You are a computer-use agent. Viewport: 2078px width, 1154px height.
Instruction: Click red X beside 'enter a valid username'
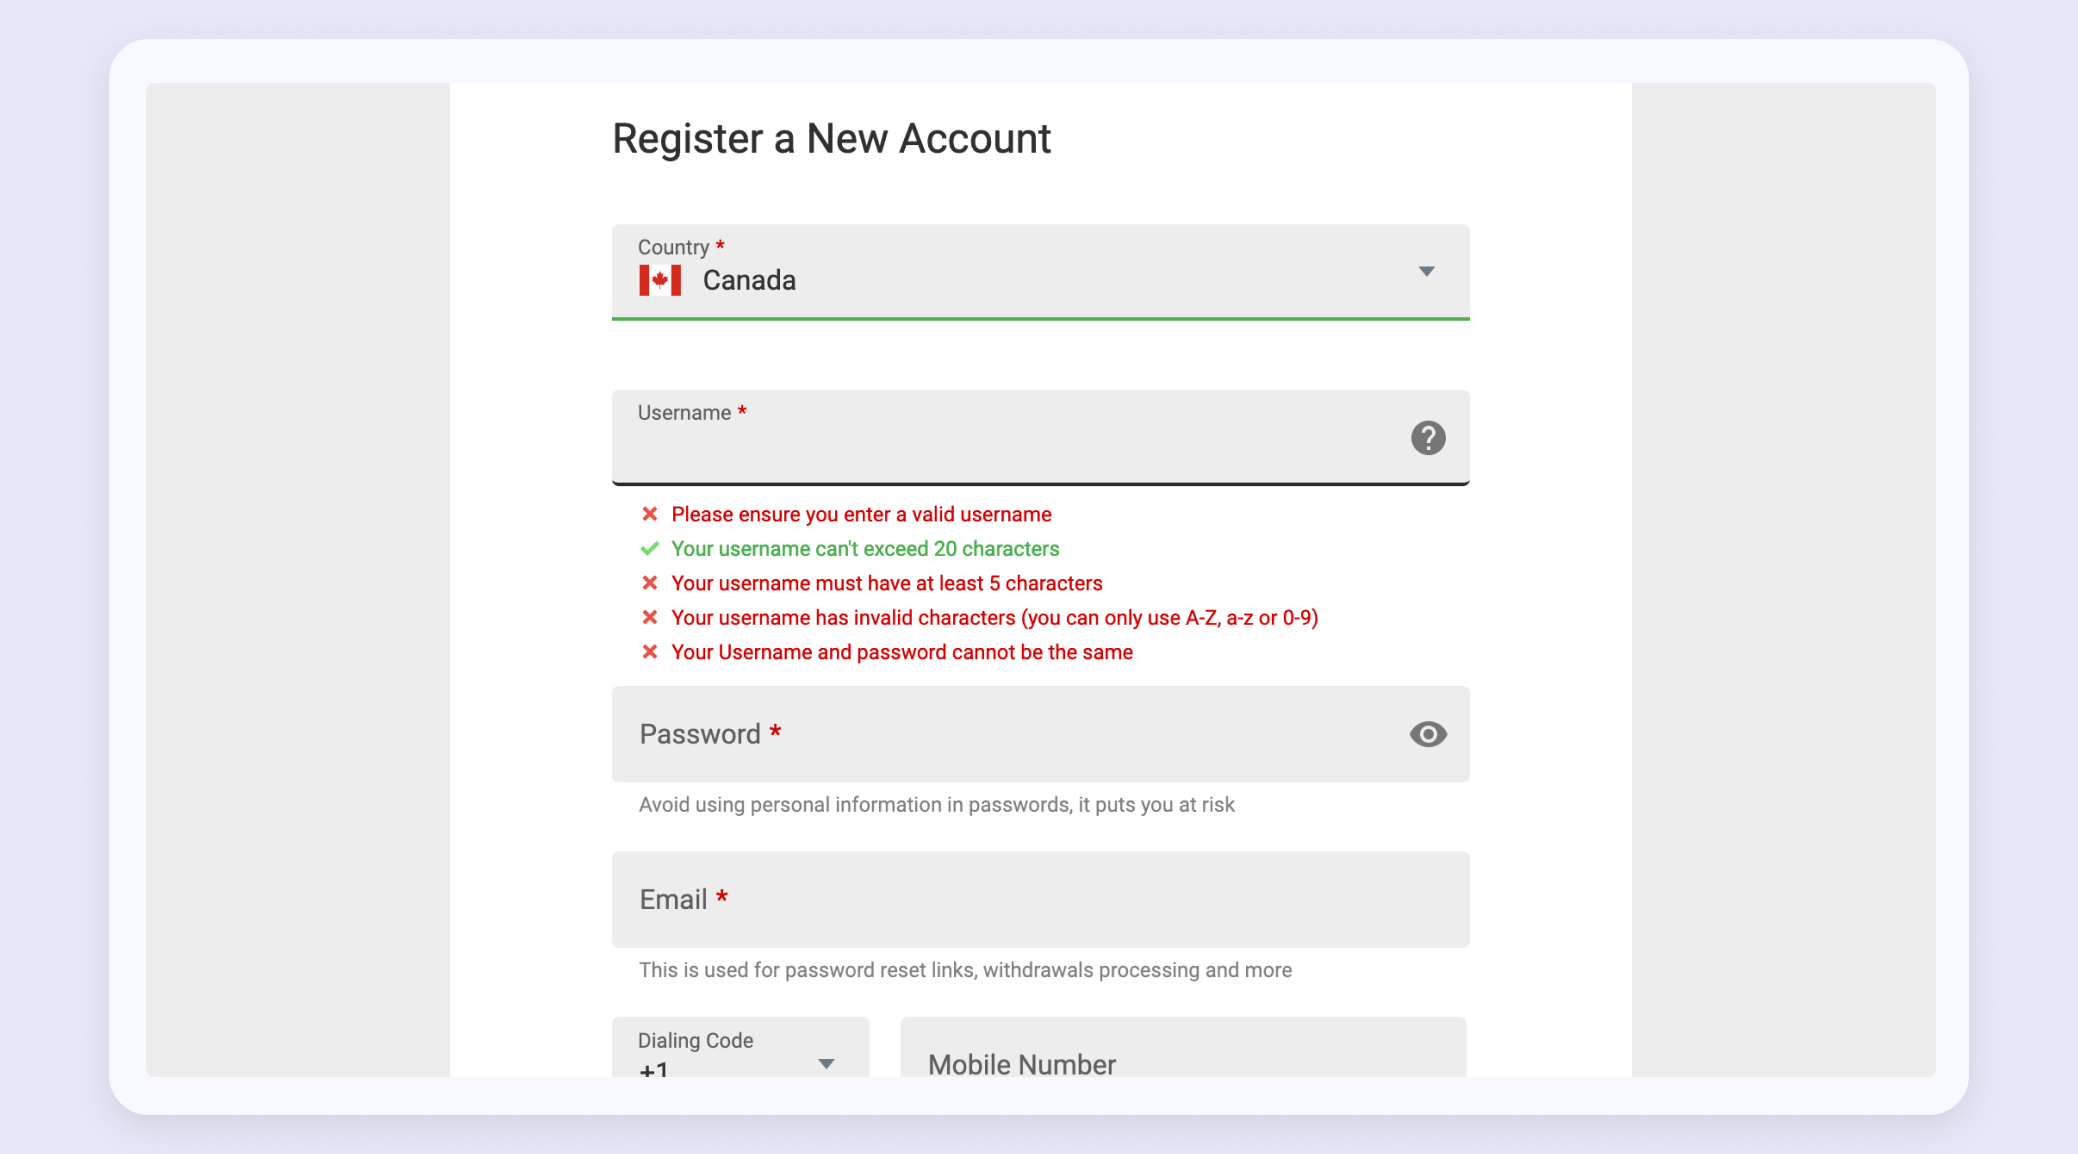650,514
